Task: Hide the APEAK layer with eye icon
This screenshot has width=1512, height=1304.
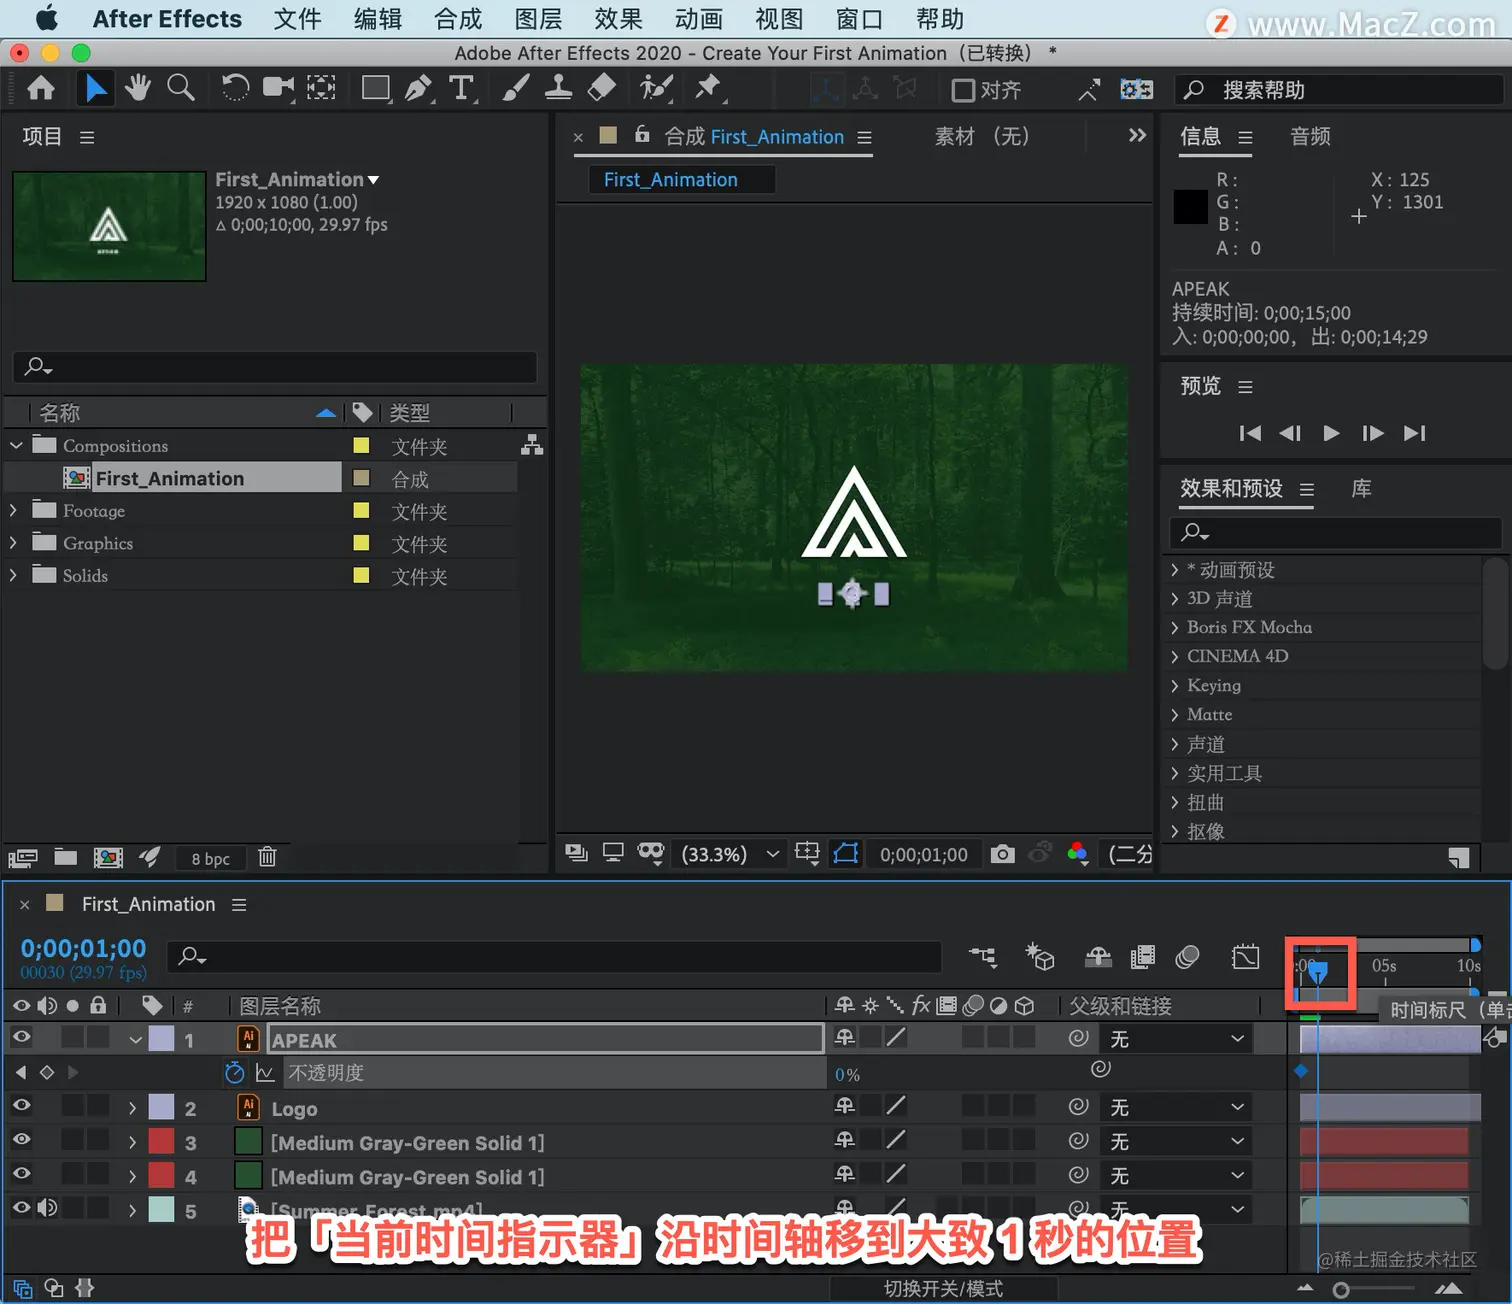Action: 21,1038
